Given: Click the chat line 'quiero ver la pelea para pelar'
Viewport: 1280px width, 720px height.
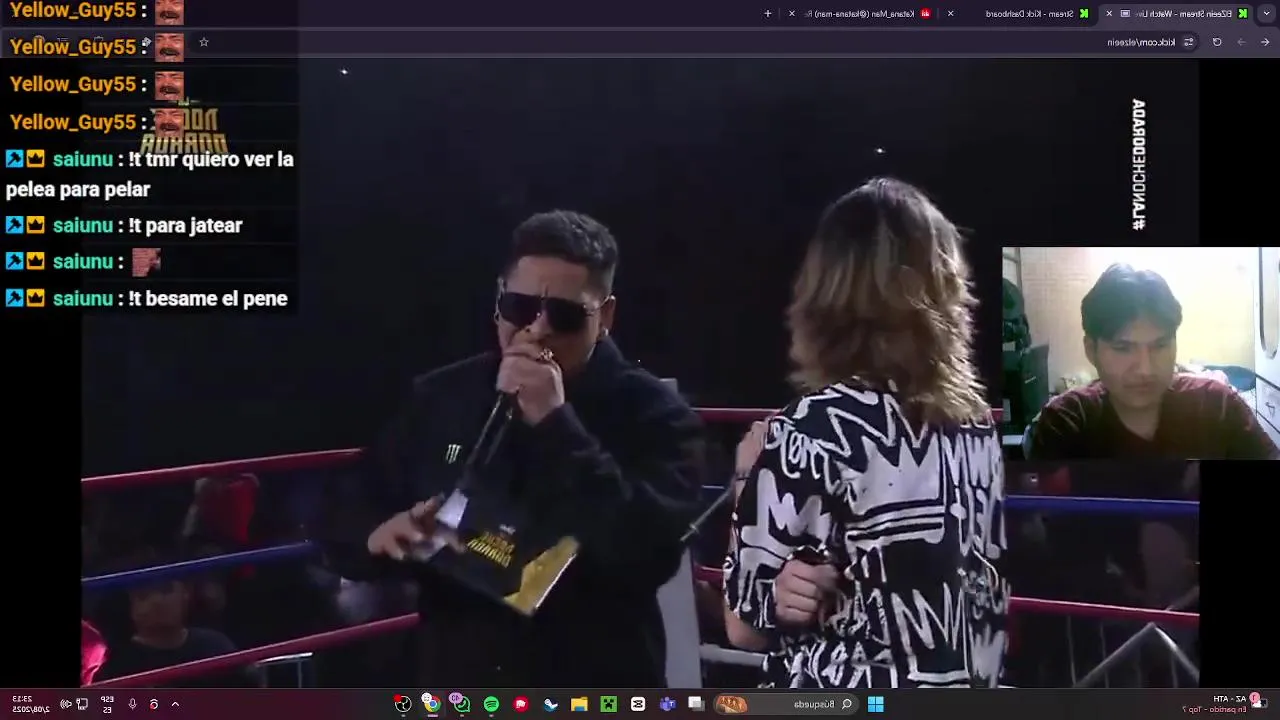Looking at the screenshot, I should tap(150, 173).
